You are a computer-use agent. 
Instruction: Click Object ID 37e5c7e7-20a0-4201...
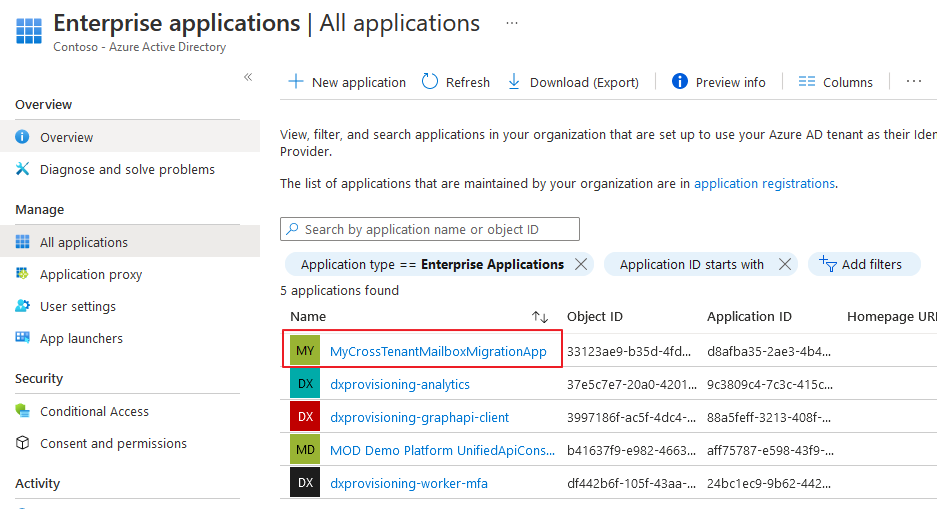tap(632, 384)
